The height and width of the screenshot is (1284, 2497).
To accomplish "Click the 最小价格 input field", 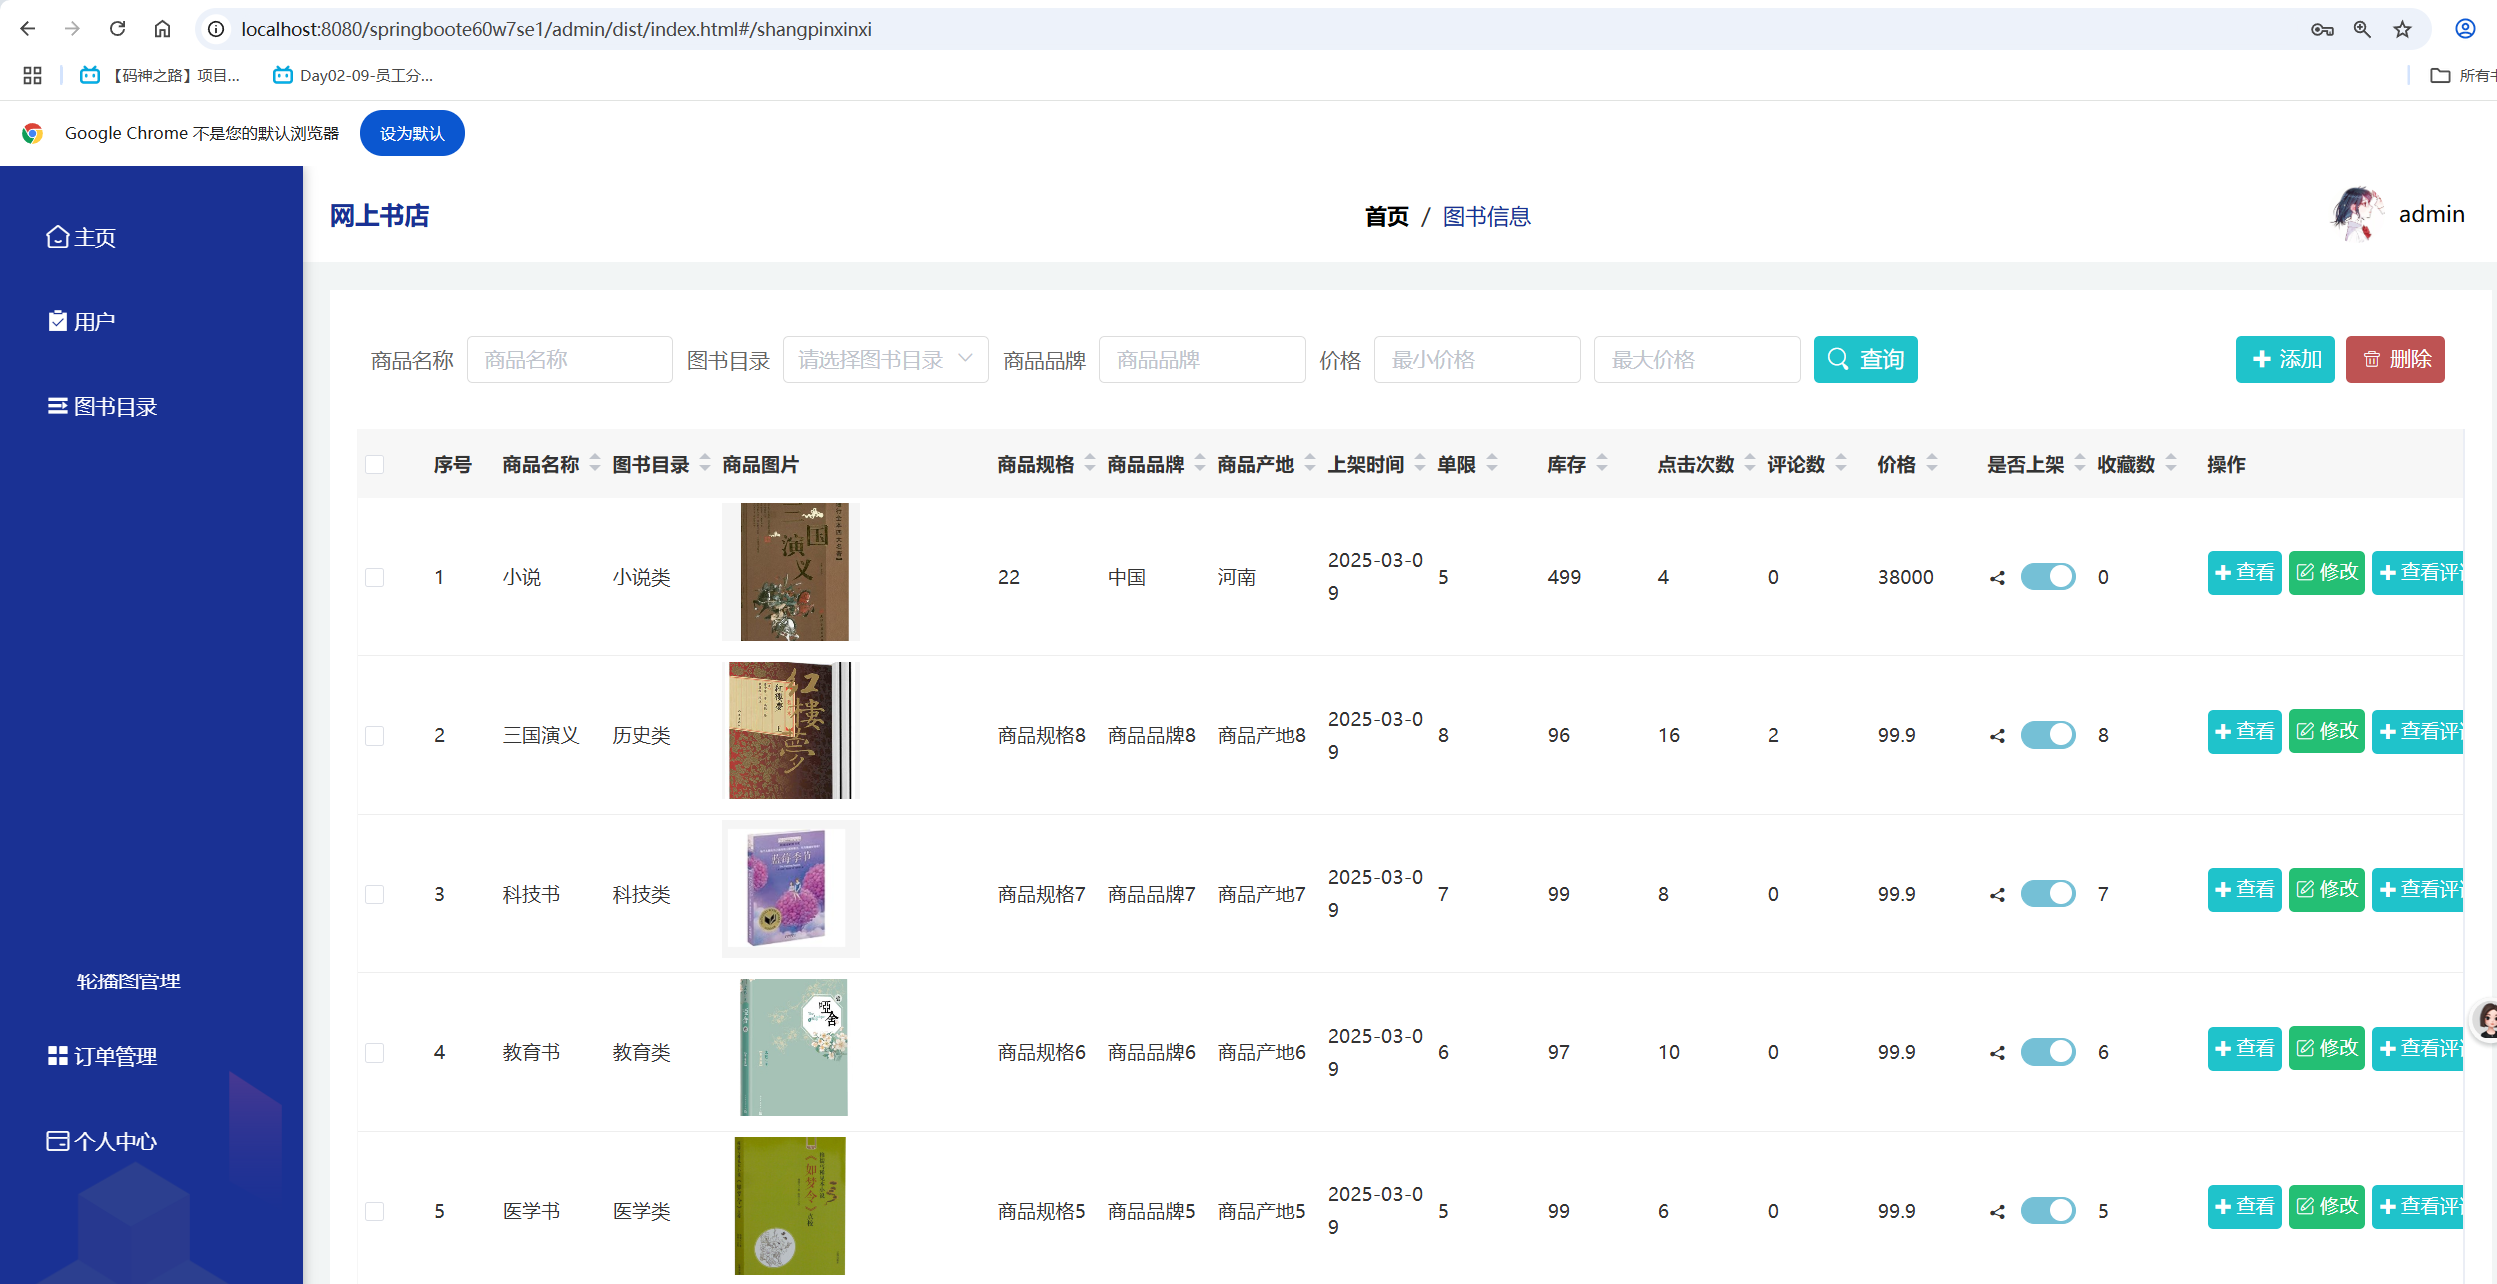I will pos(1476,360).
